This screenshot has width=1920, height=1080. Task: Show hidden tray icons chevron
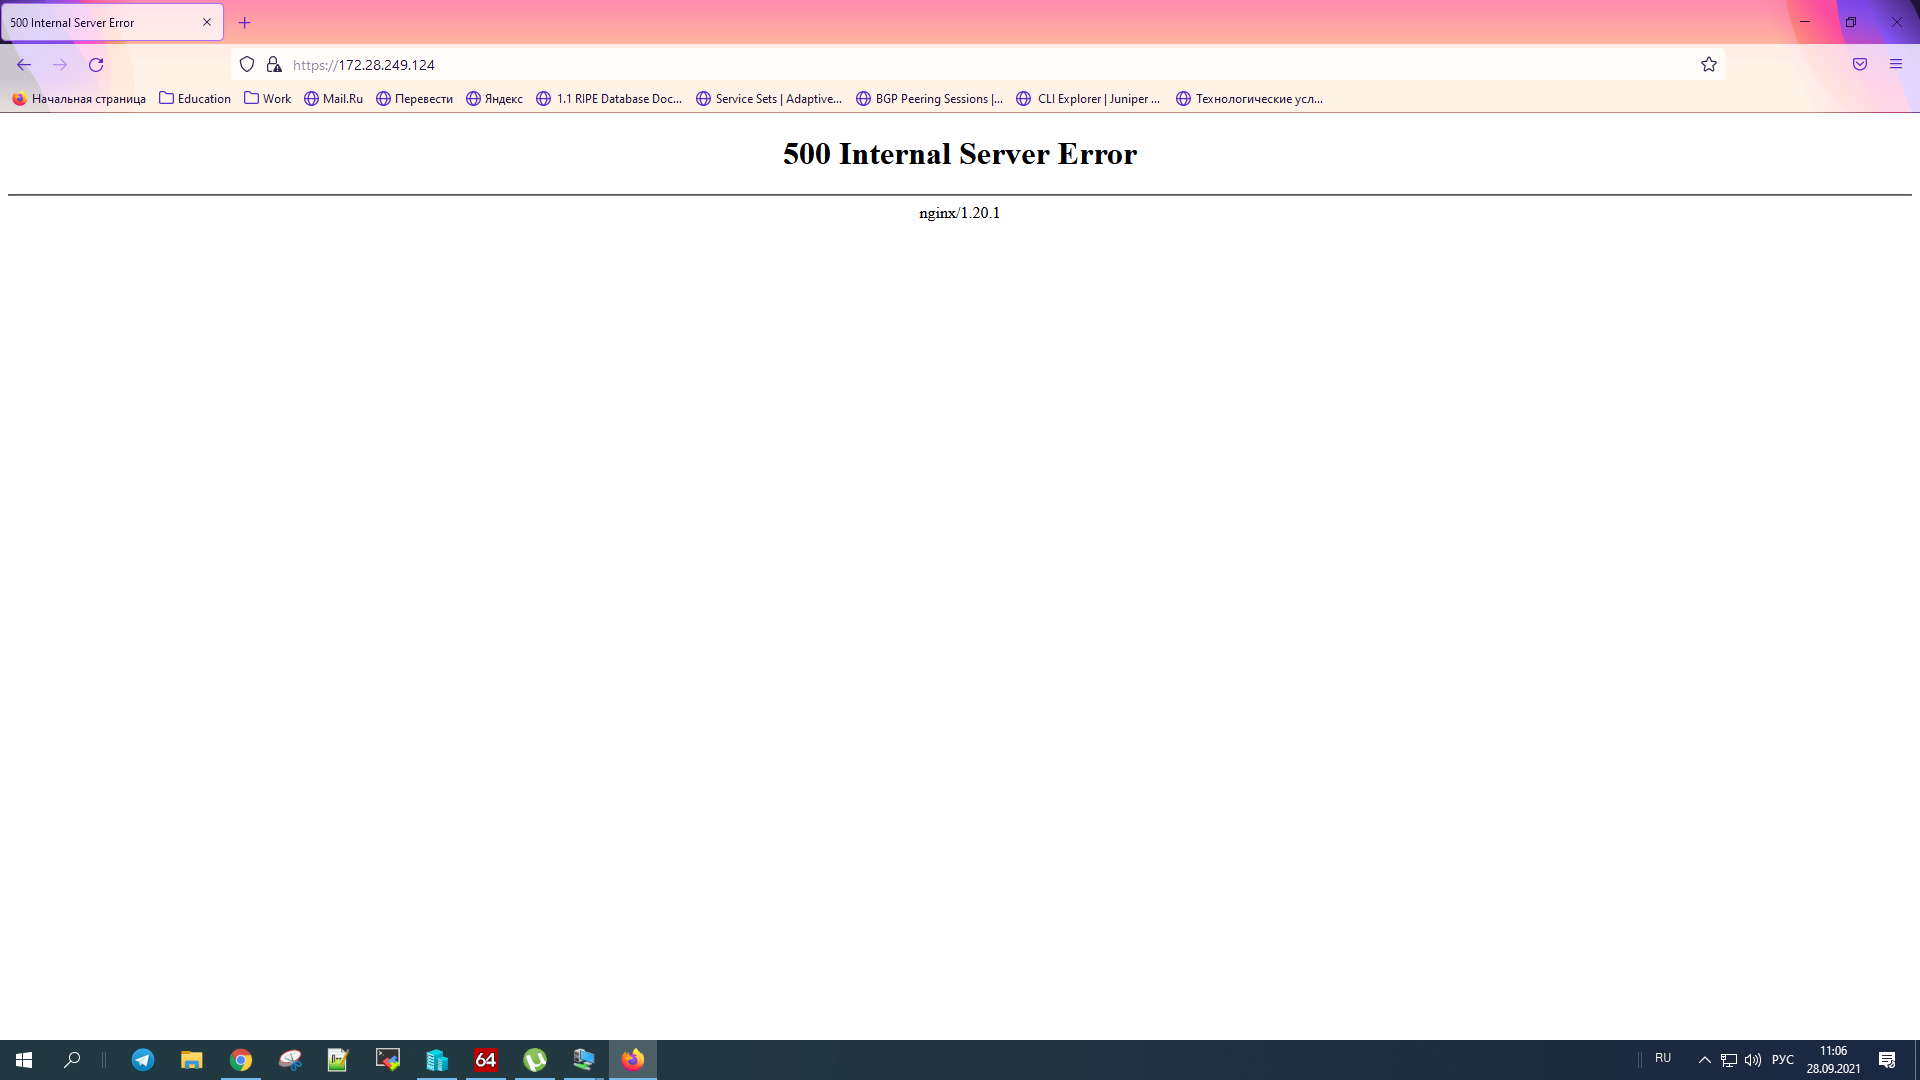pos(1705,1060)
